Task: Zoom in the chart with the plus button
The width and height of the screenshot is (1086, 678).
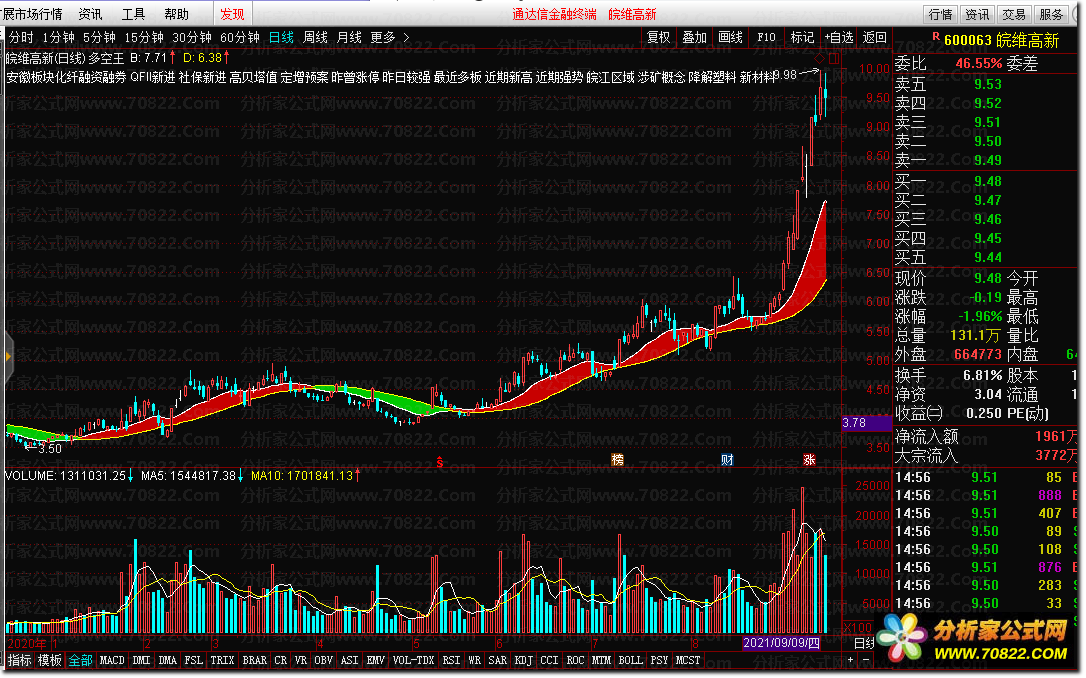Action: click(851, 660)
